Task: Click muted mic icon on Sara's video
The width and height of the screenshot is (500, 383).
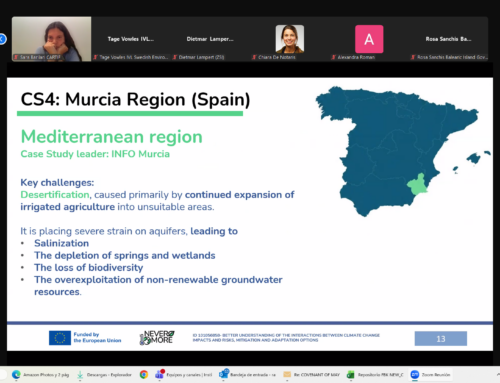Action: (16, 57)
